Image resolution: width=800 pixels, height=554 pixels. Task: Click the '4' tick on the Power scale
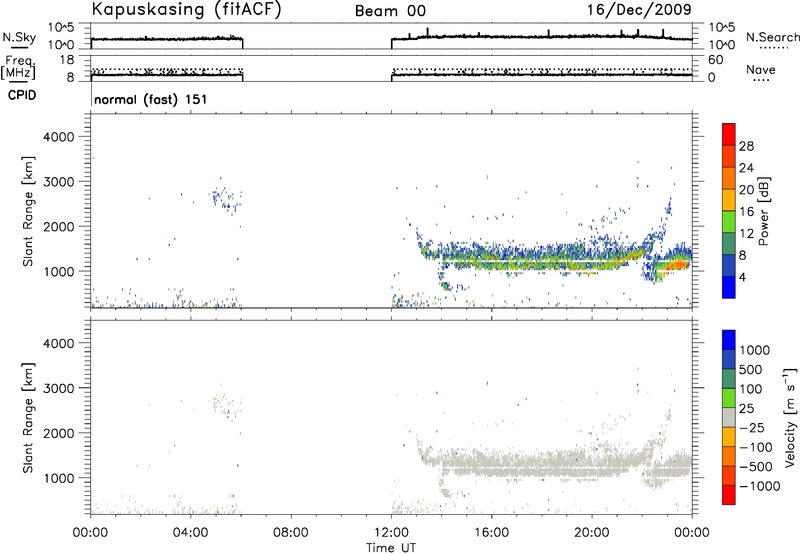(x=742, y=277)
